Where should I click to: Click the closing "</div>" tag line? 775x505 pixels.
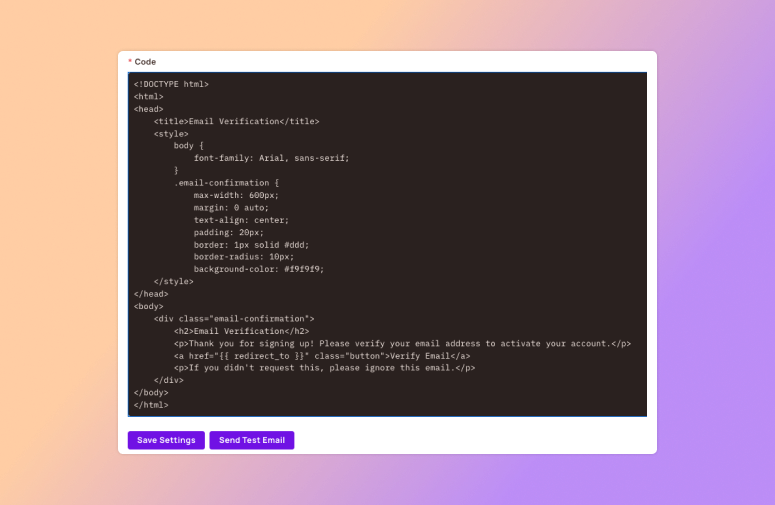click(x=169, y=380)
